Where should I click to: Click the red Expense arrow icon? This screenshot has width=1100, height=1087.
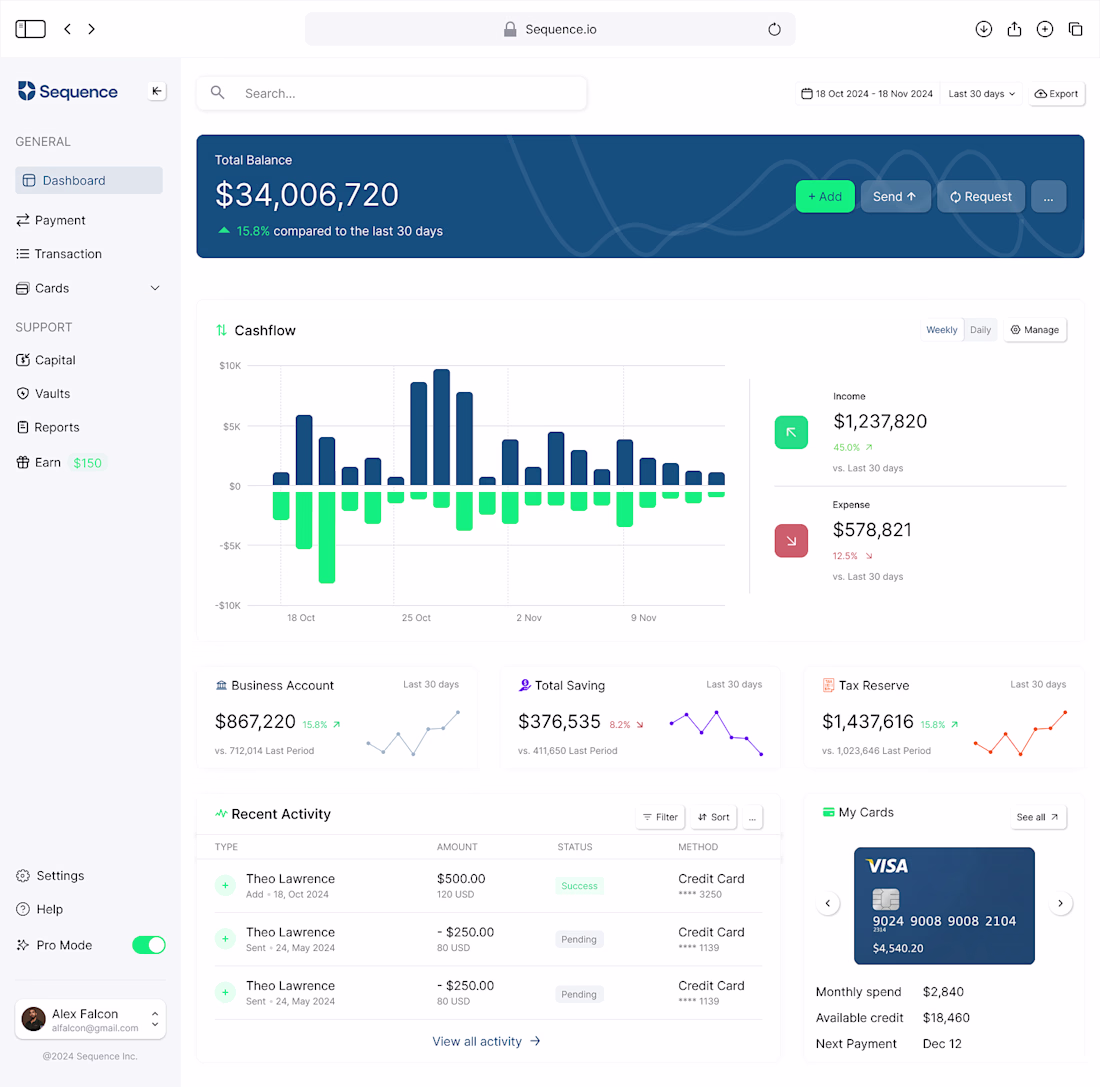791,540
